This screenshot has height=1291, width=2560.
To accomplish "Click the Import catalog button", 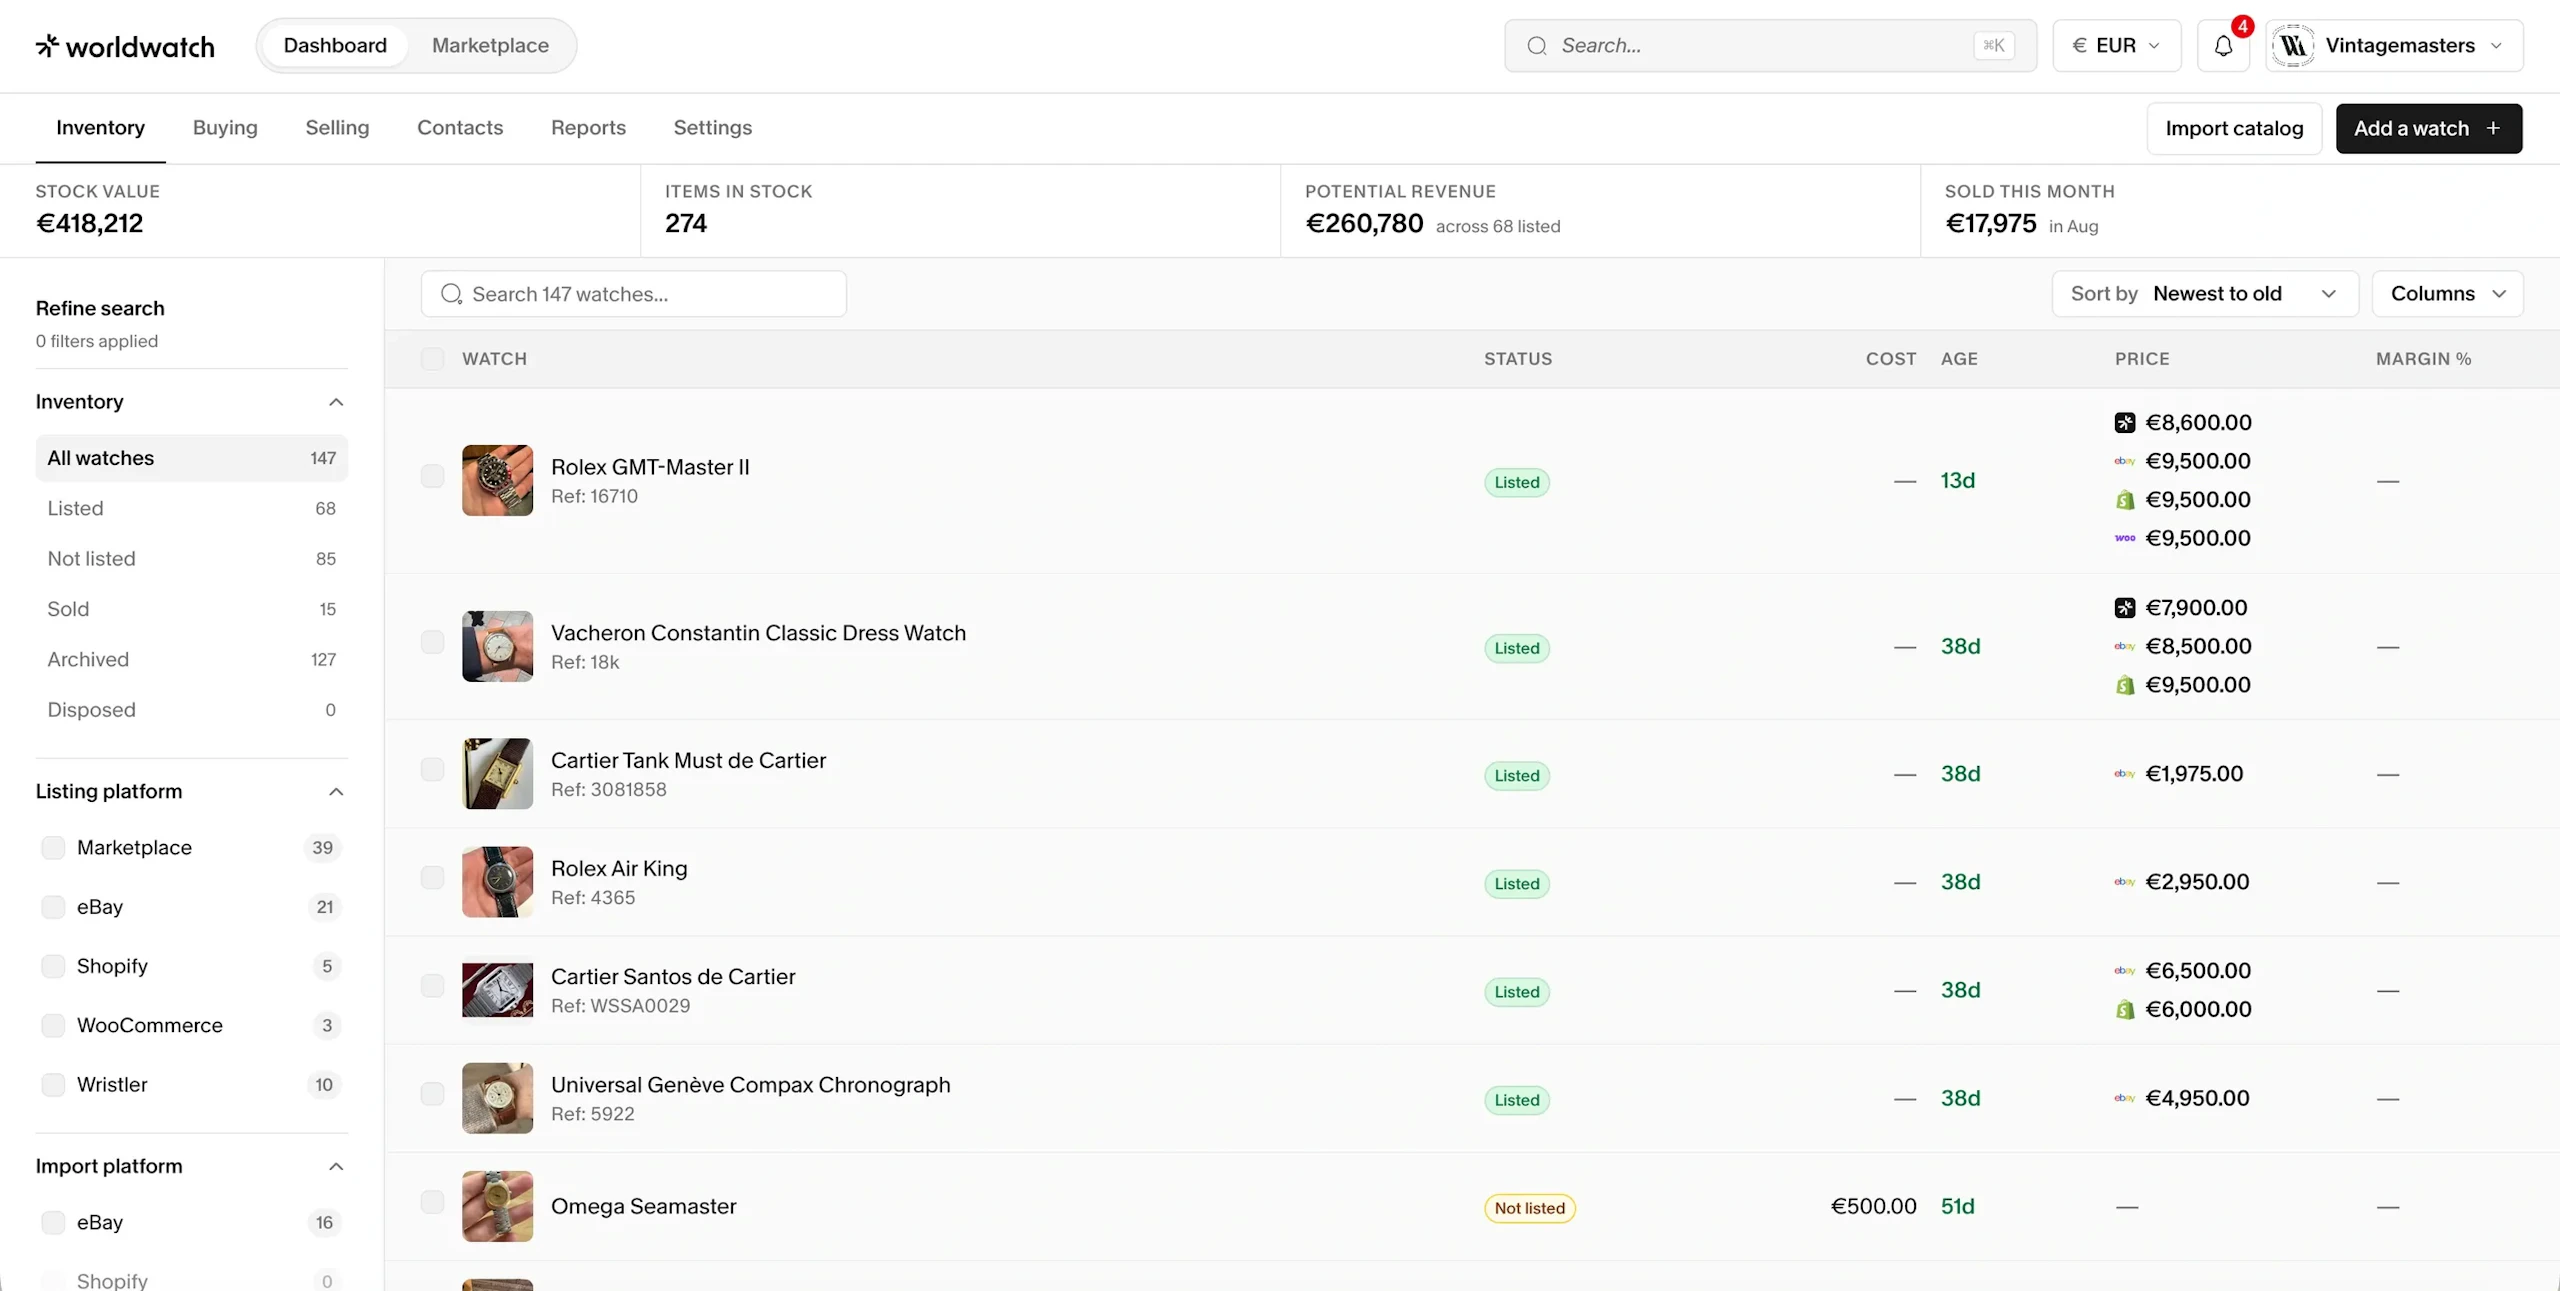I will click(x=2234, y=128).
